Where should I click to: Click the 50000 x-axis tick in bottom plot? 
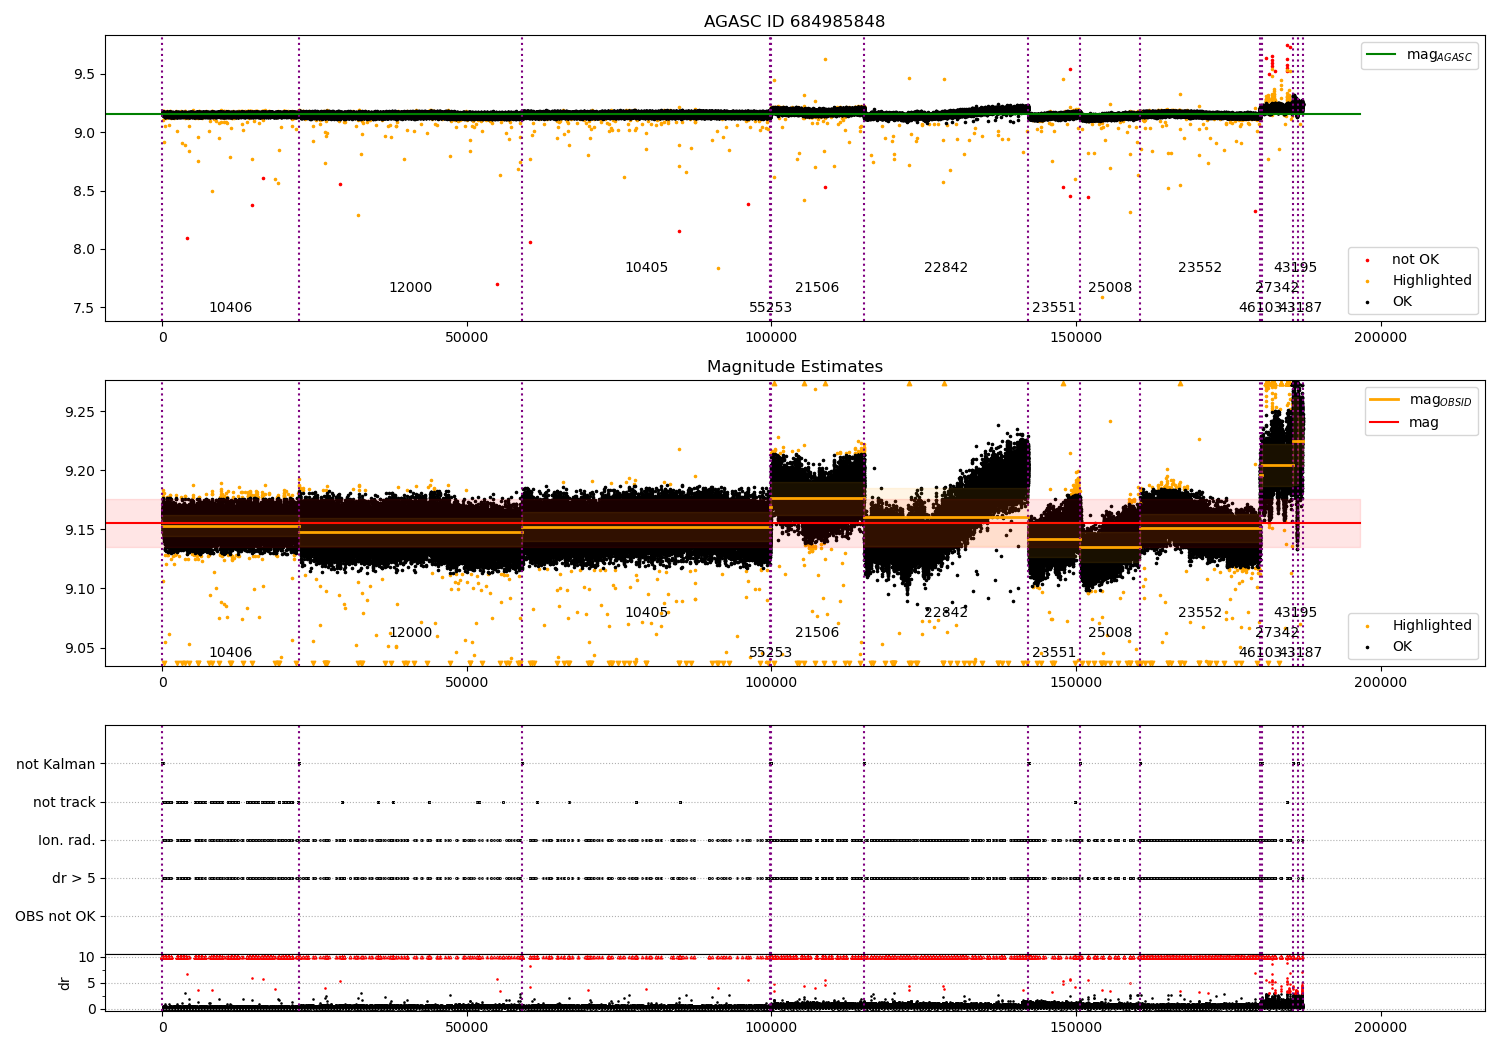467,1028
